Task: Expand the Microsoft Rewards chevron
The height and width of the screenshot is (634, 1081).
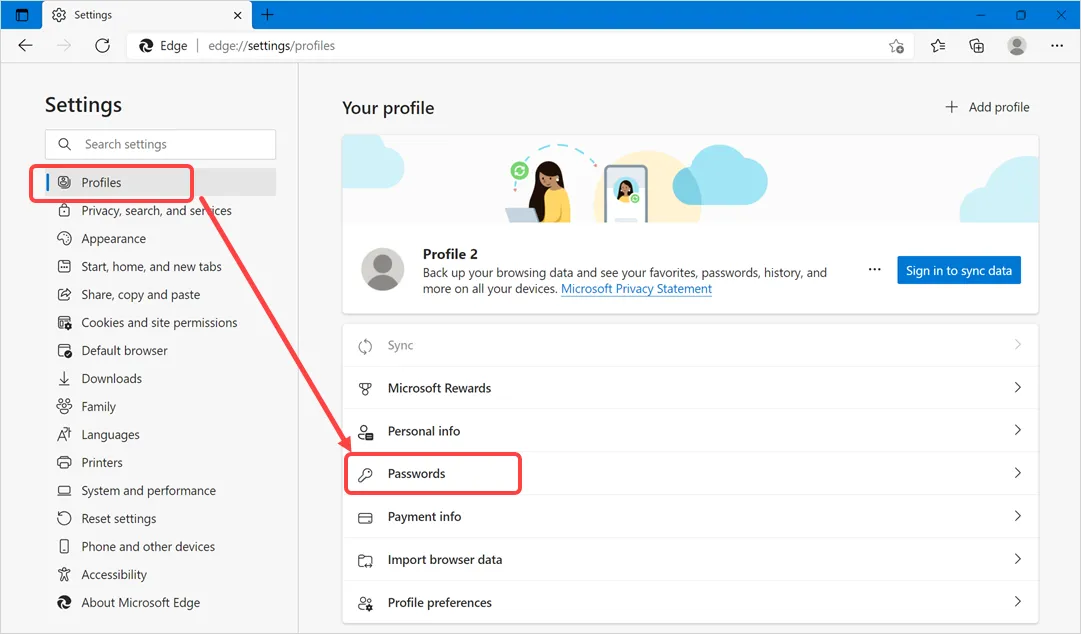Action: (1017, 387)
